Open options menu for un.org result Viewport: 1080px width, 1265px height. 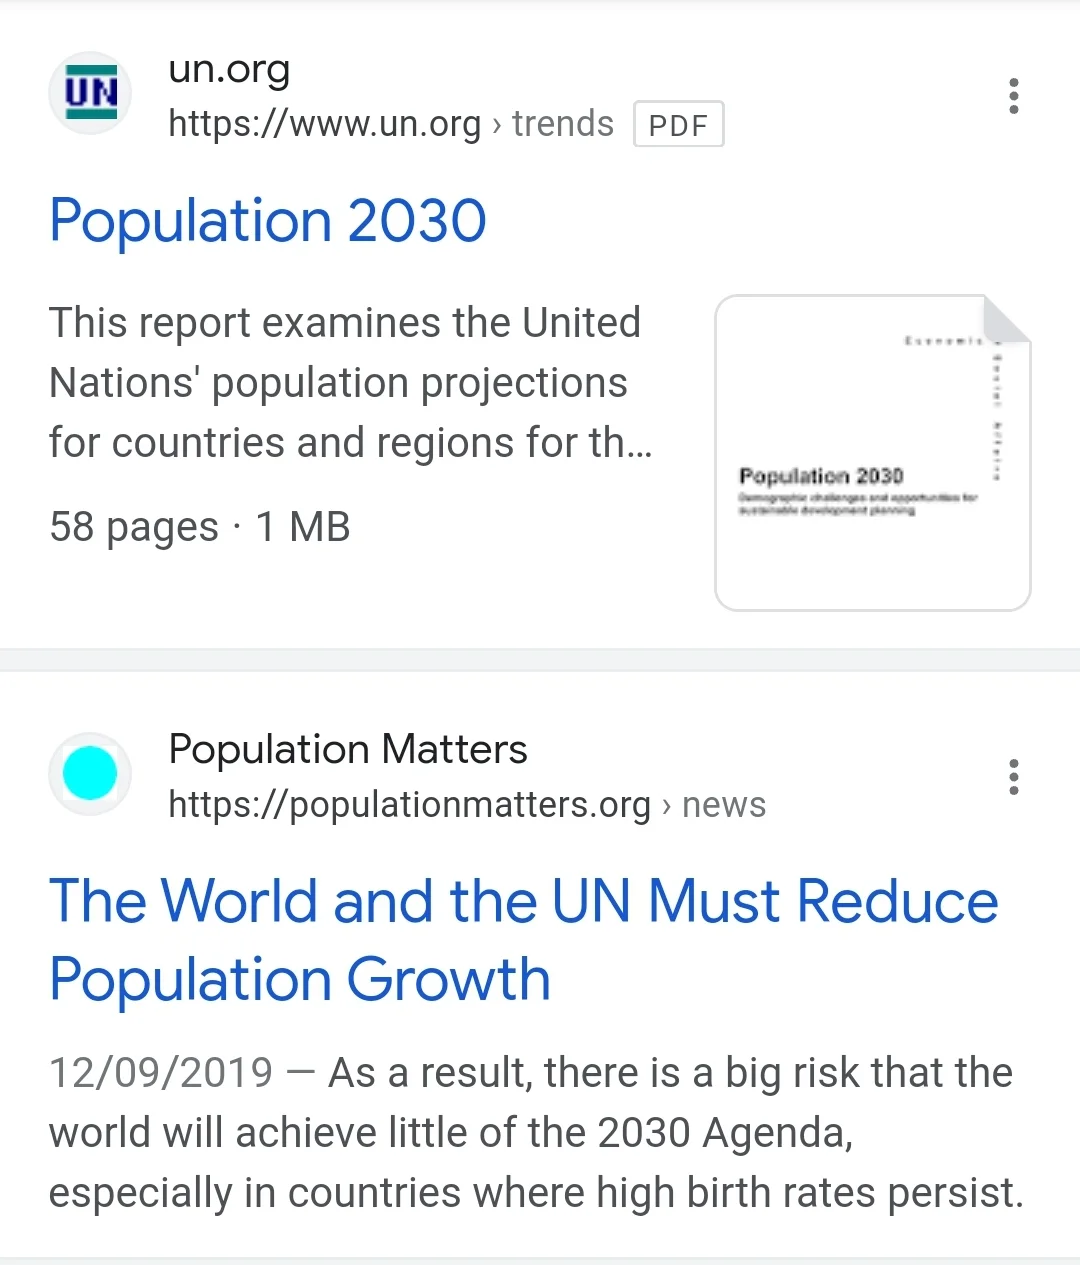[x=1013, y=96]
